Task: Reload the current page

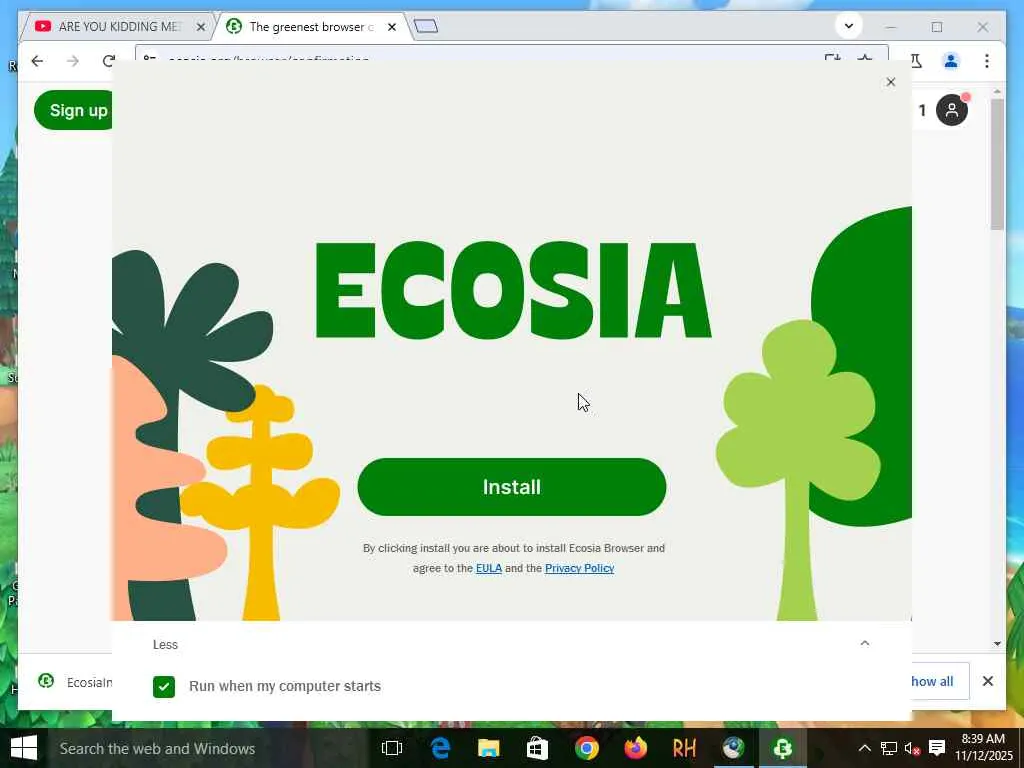Action: point(108,61)
